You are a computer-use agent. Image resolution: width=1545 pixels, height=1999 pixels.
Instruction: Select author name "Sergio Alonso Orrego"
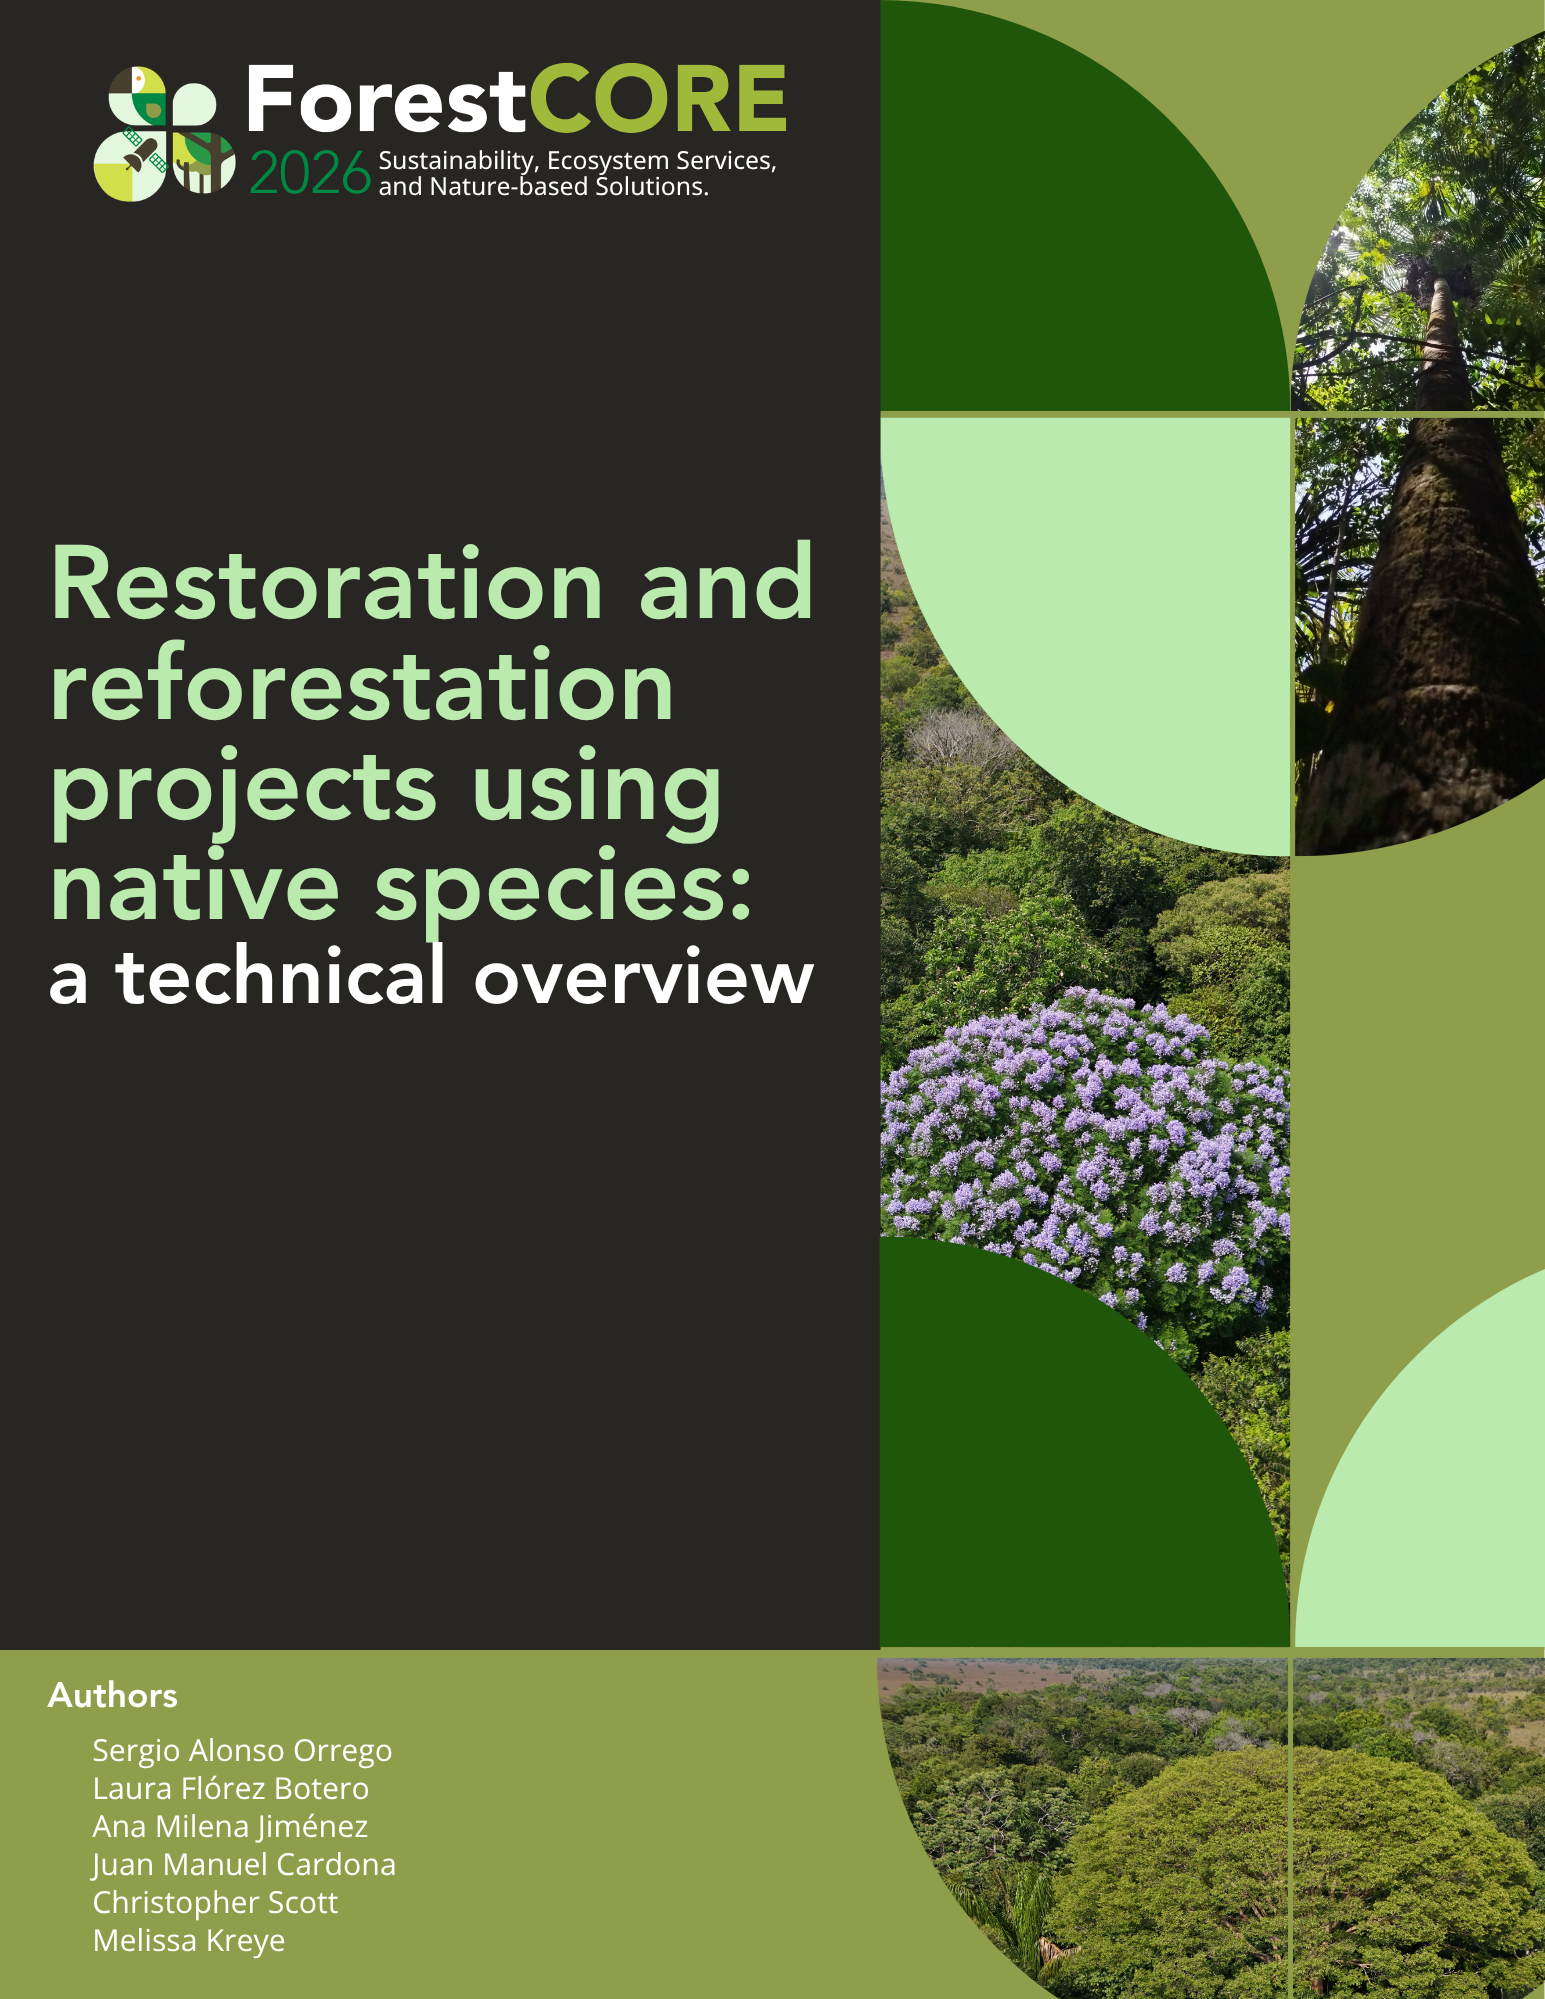242,1750
